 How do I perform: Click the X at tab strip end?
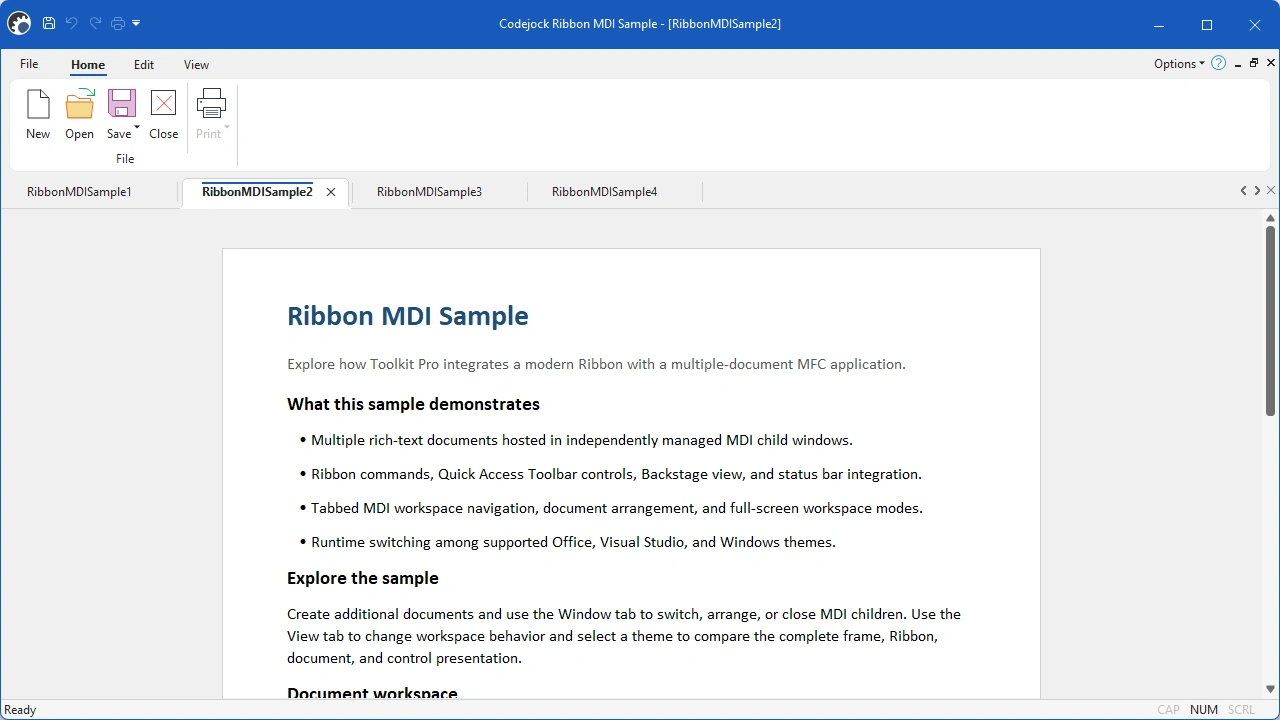point(1271,190)
